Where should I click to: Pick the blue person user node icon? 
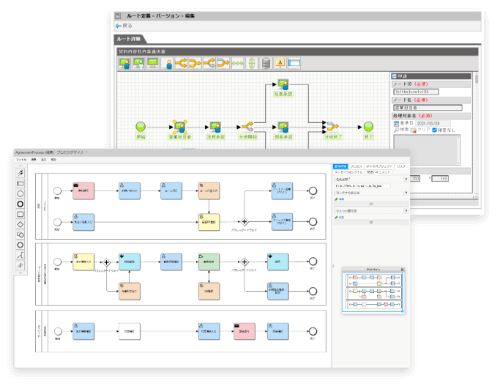click(x=169, y=64)
